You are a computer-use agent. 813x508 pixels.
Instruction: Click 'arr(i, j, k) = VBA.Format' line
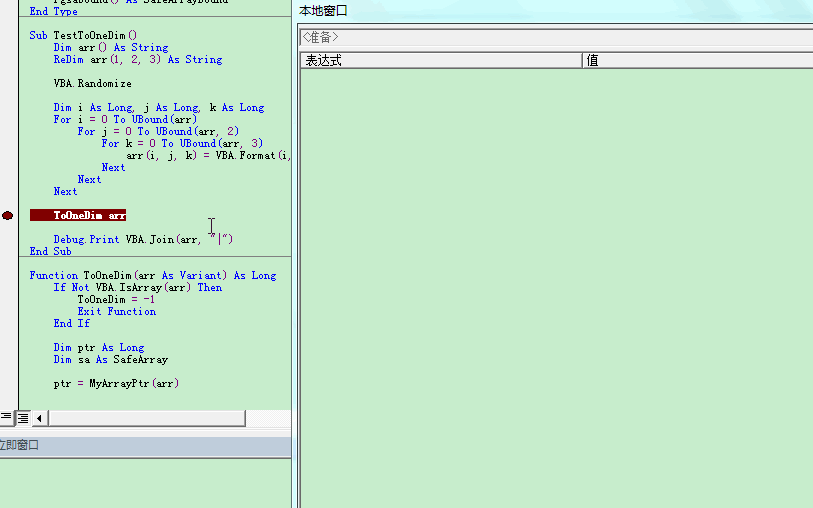(x=208, y=155)
